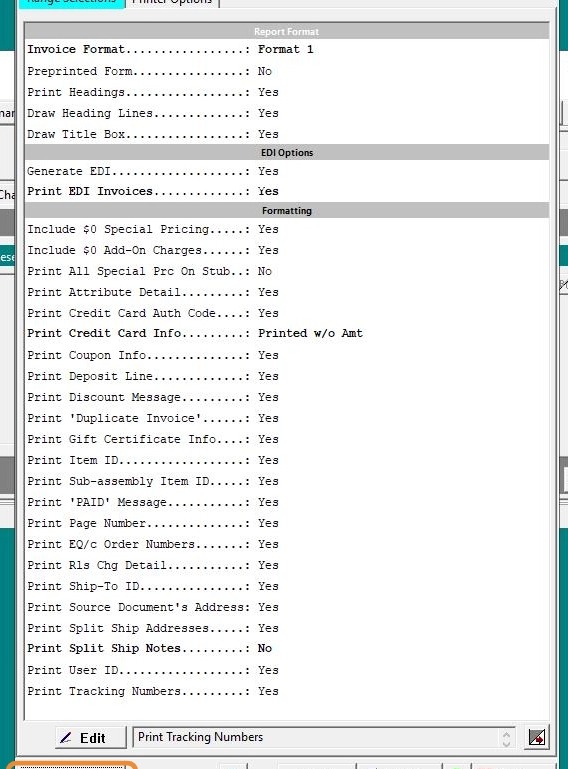The height and width of the screenshot is (769, 568).
Task: Click the EDI Options section header
Action: coord(287,153)
